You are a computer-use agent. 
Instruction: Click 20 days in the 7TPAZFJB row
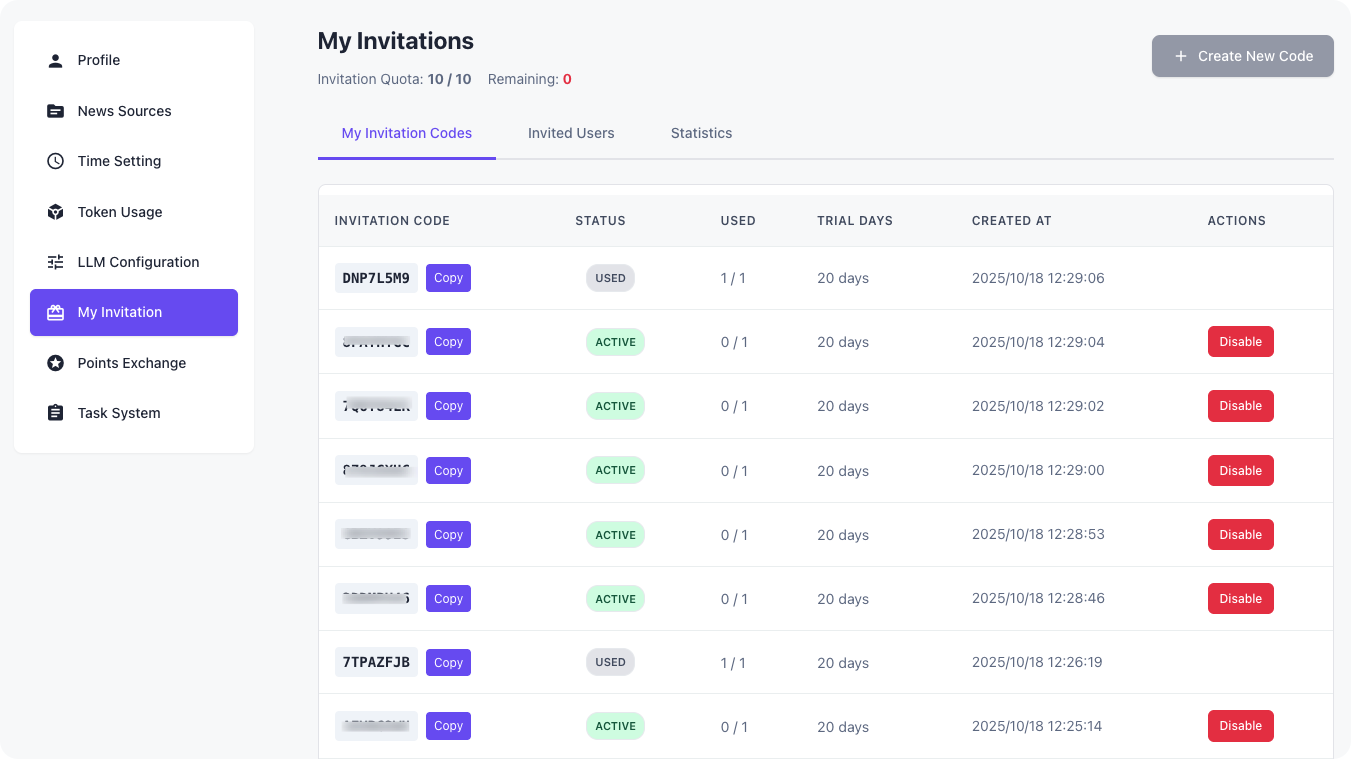843,662
